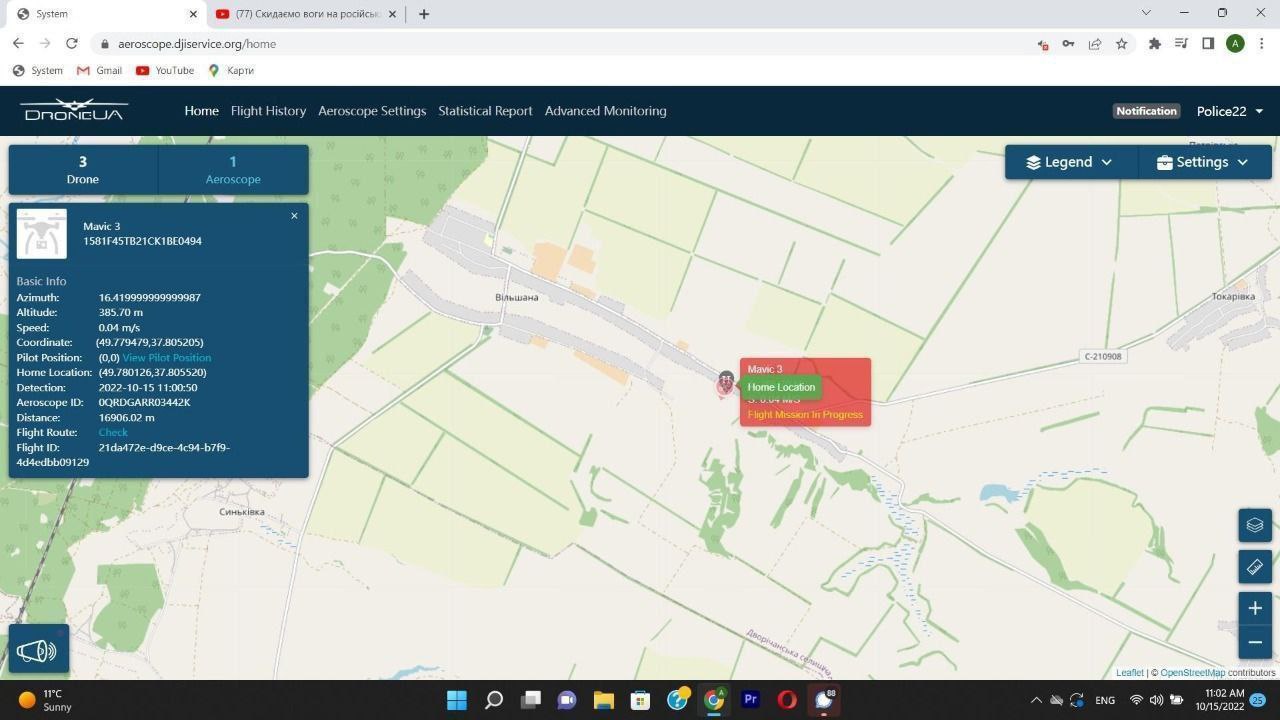Click the OpenStreetMap attribution link
This screenshot has height=720, width=1280.
coord(1192,673)
